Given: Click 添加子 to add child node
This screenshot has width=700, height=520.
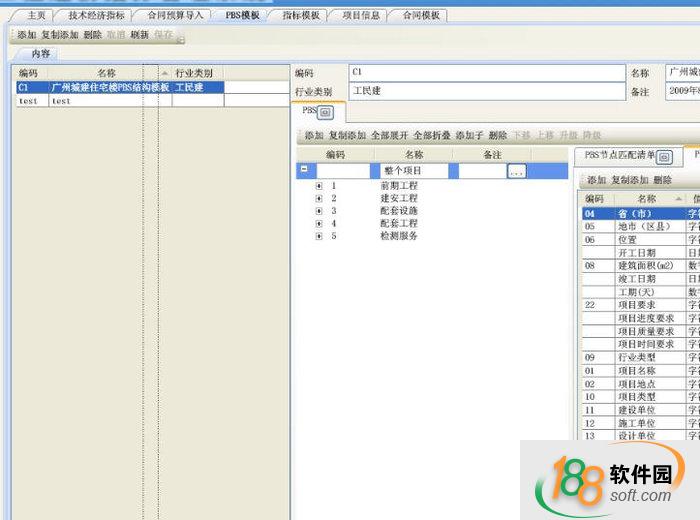Looking at the screenshot, I should point(469,135).
